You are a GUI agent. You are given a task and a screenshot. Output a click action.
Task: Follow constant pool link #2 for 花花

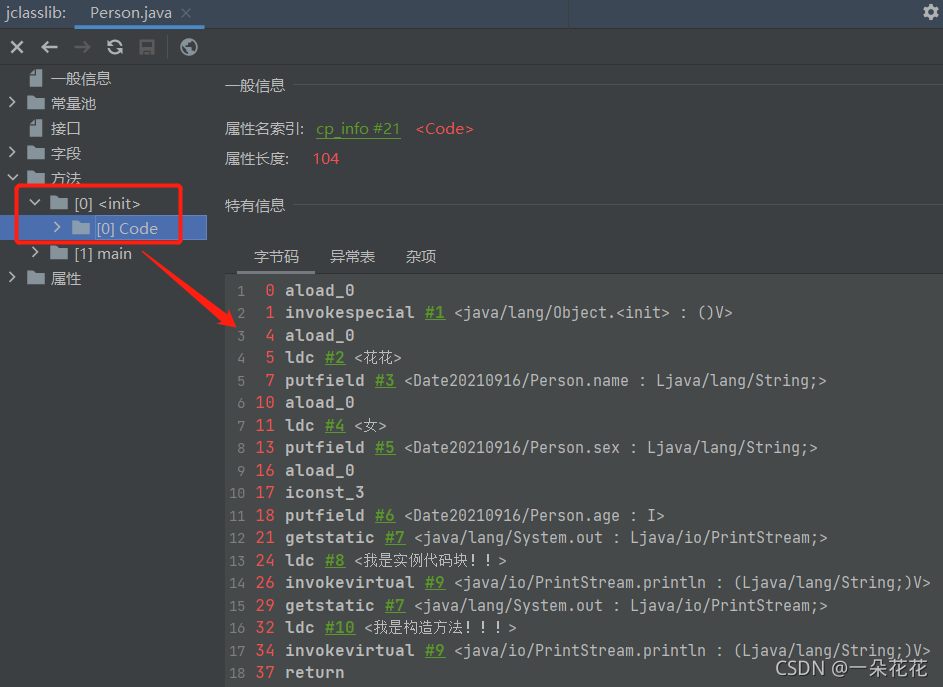[x=334, y=358]
